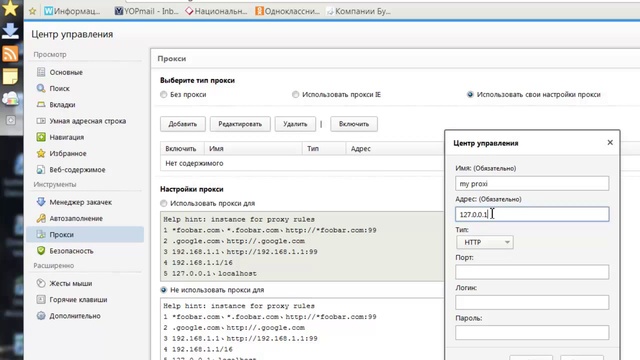Open yellow notes icon in left sidebar
The image size is (640, 360).
tap(10, 76)
